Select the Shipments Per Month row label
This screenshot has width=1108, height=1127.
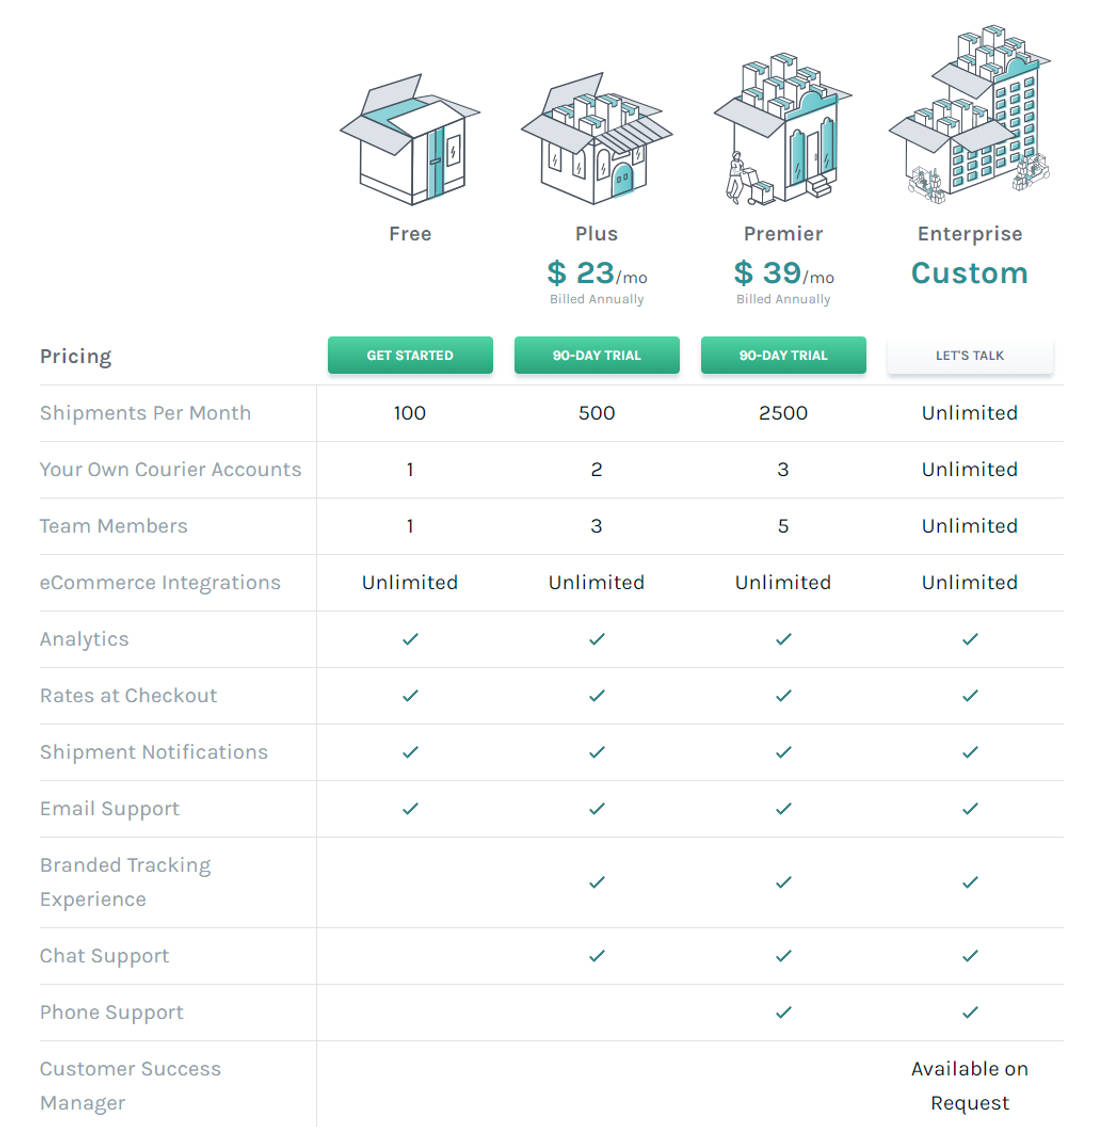click(x=145, y=413)
